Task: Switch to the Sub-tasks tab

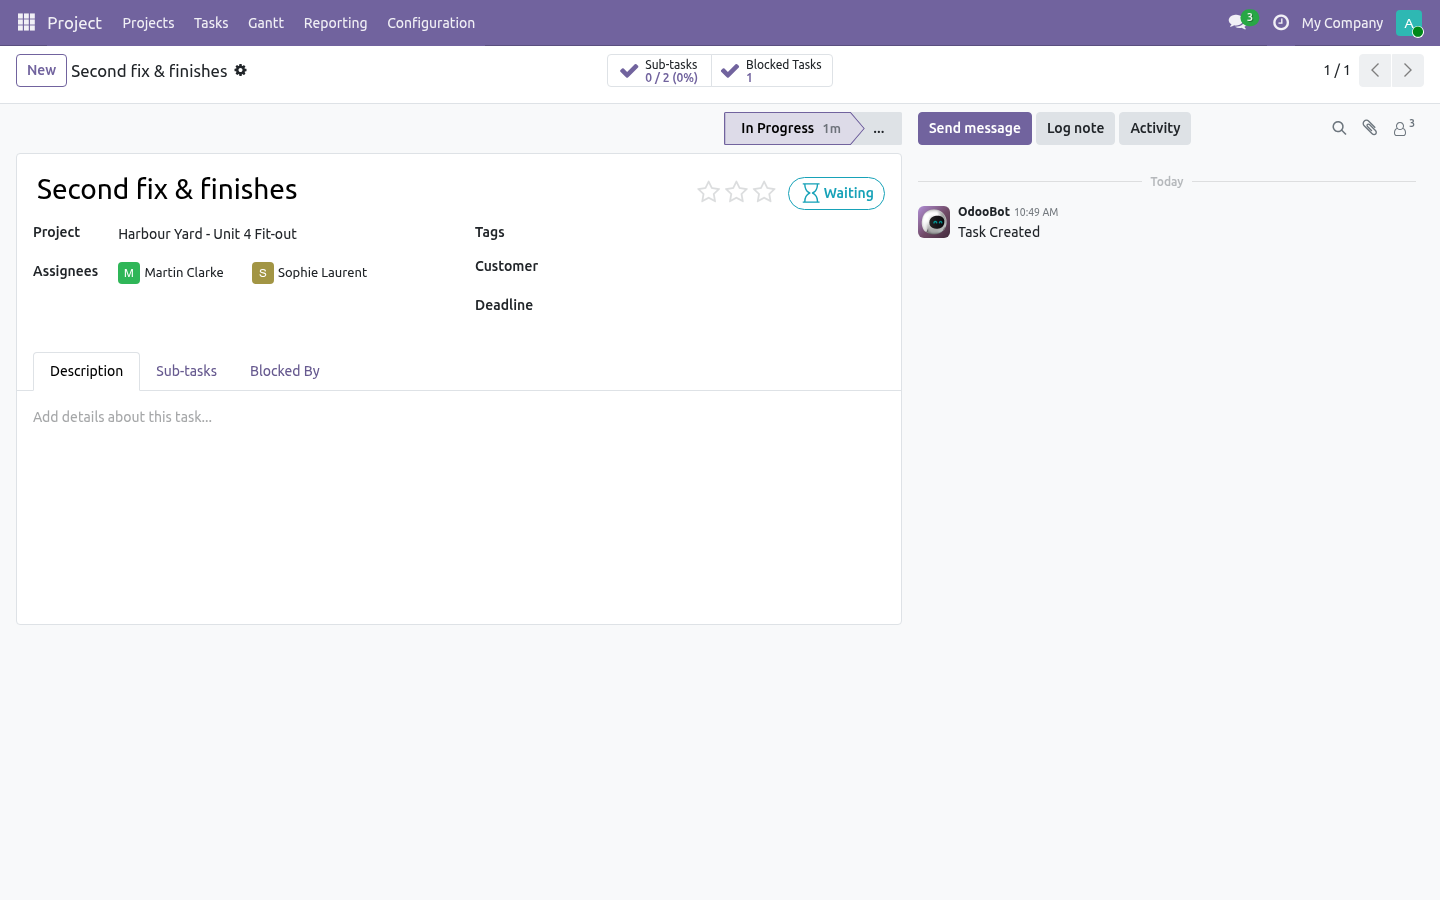Action: point(186,371)
